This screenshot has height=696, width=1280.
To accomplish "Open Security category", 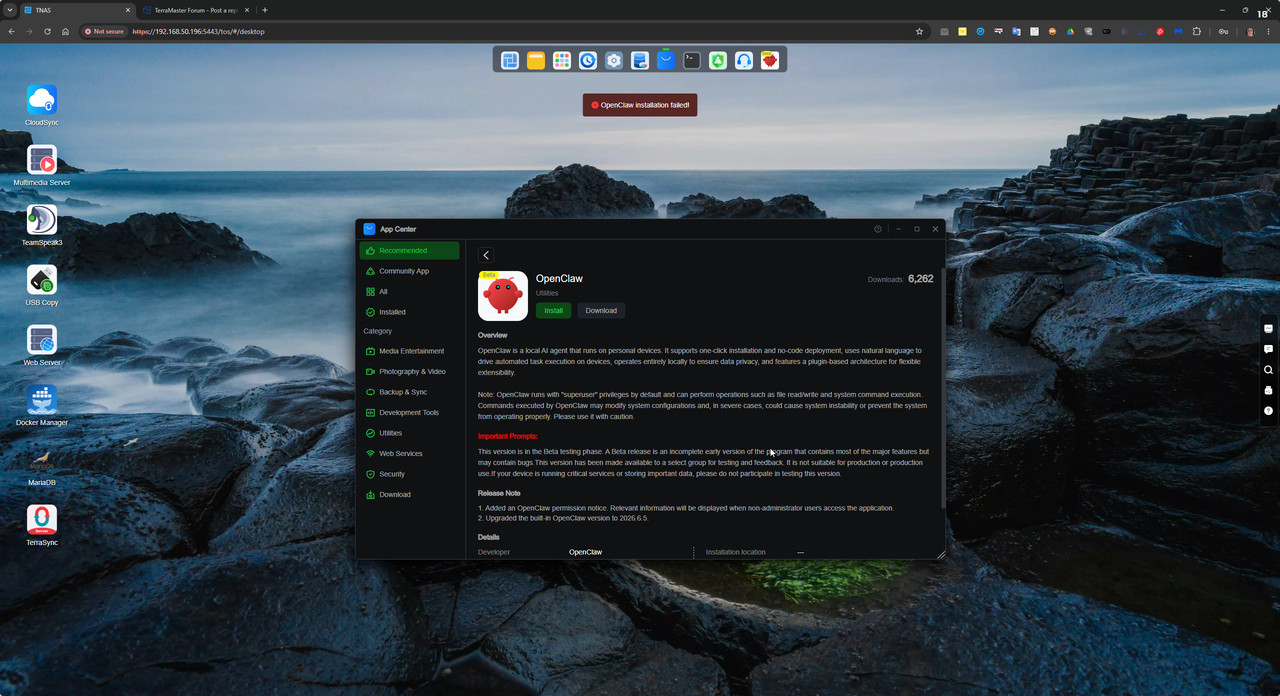I will (x=409, y=474).
